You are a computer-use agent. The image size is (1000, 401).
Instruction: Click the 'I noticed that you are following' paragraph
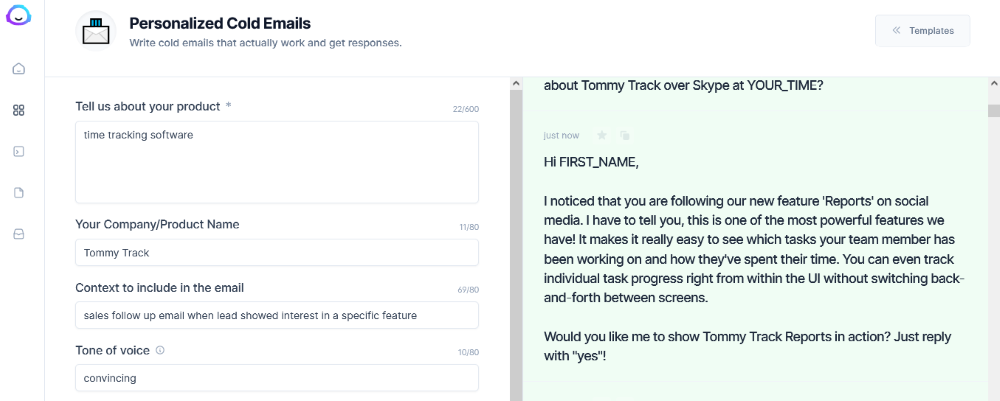pyautogui.click(x=754, y=250)
